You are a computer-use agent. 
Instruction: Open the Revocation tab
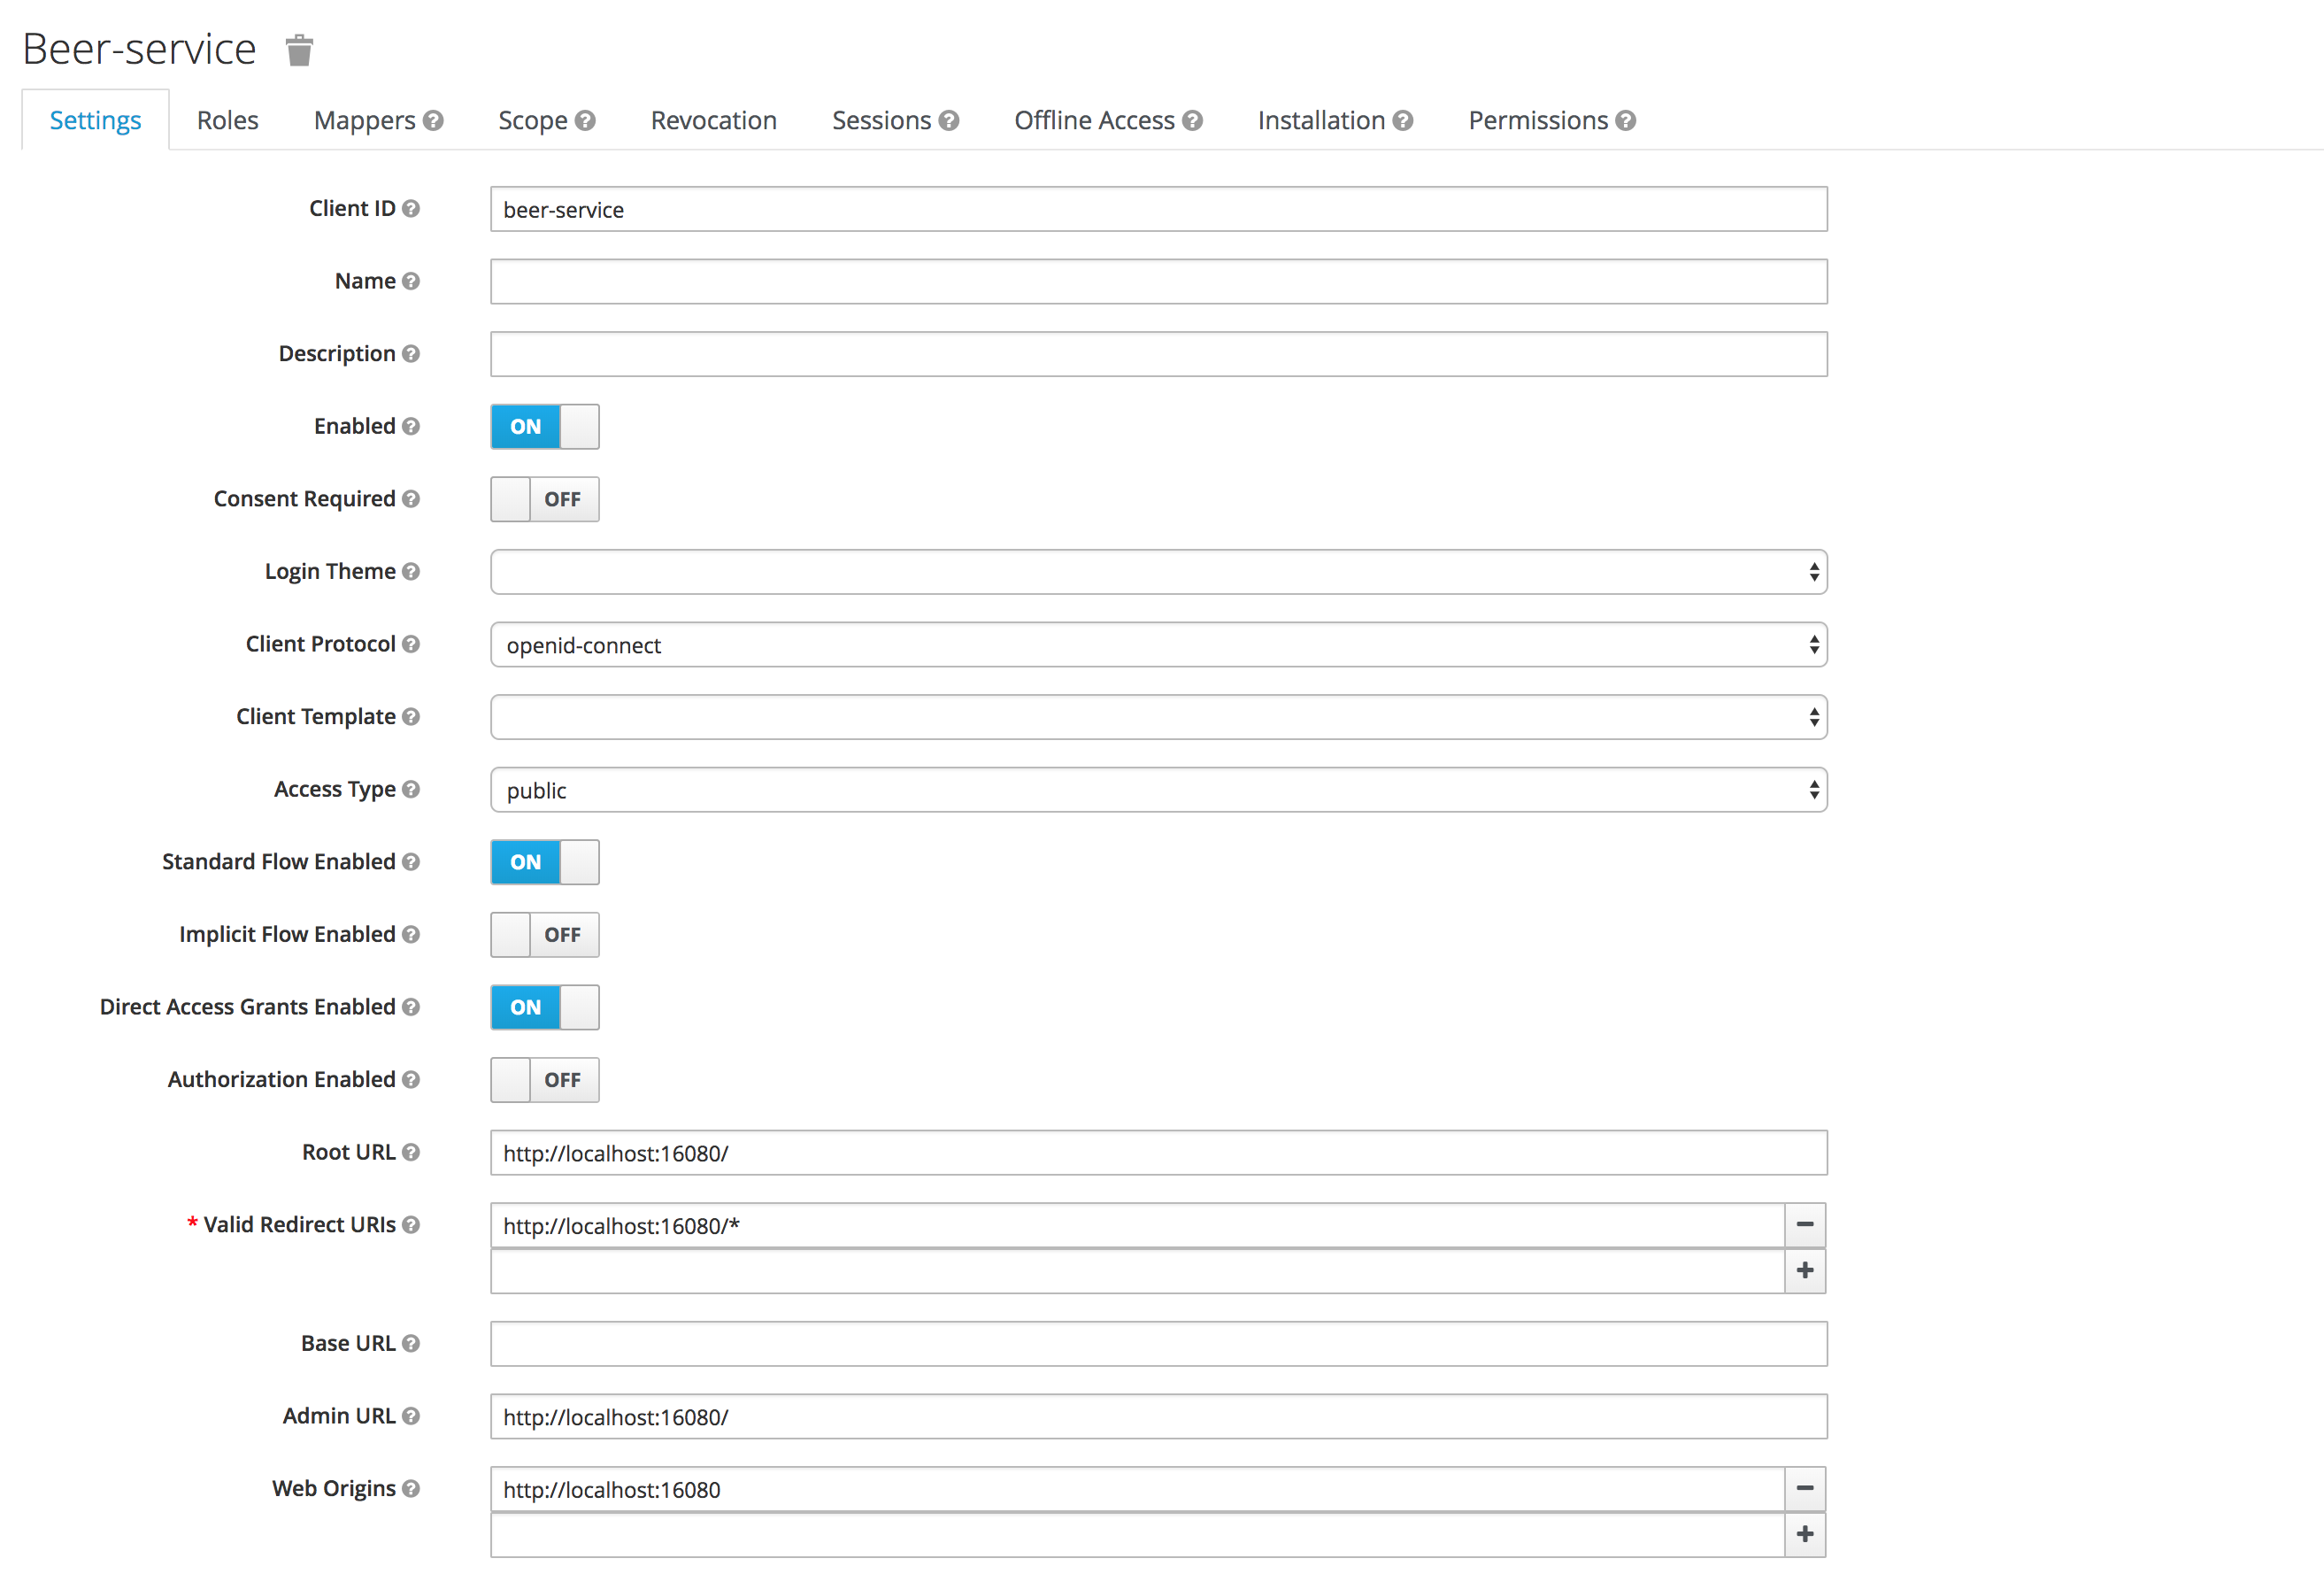713,120
